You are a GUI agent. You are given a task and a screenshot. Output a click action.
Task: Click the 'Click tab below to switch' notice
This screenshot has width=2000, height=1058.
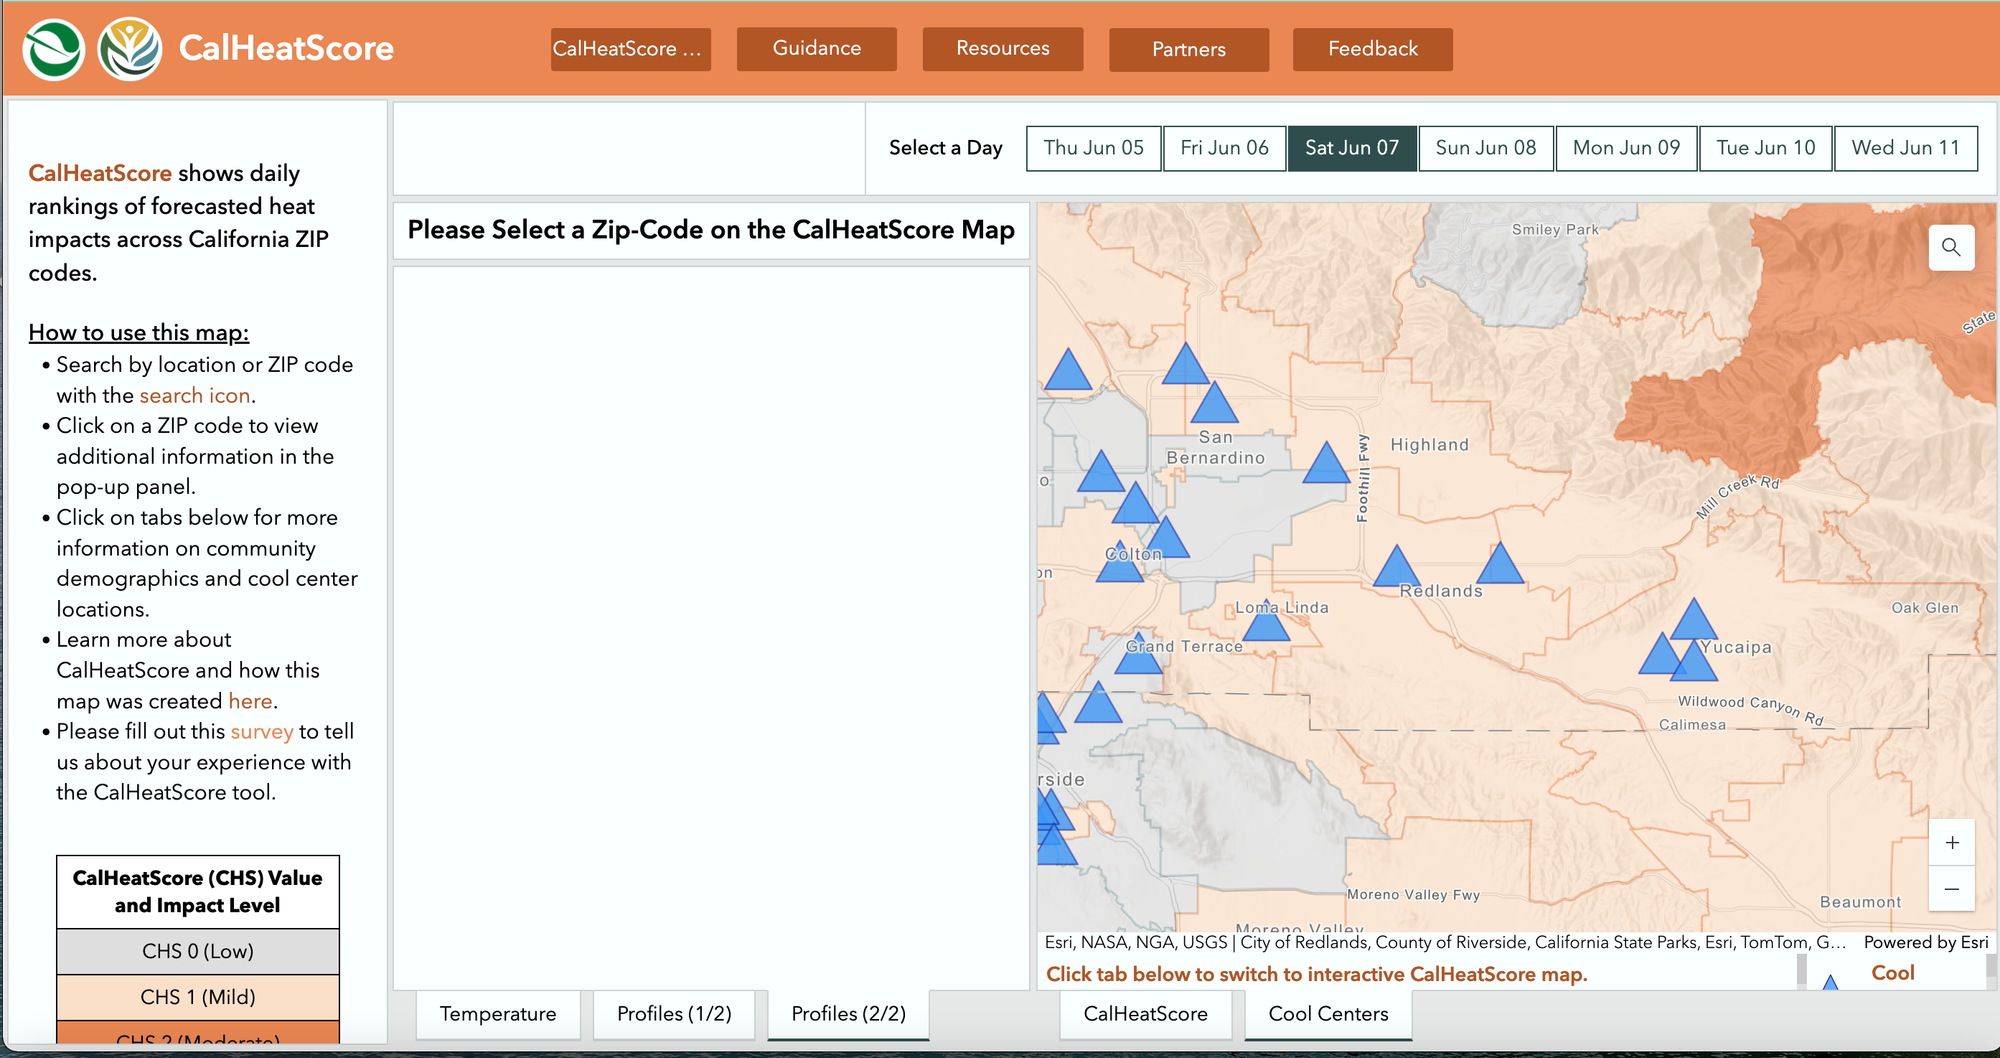(1317, 974)
